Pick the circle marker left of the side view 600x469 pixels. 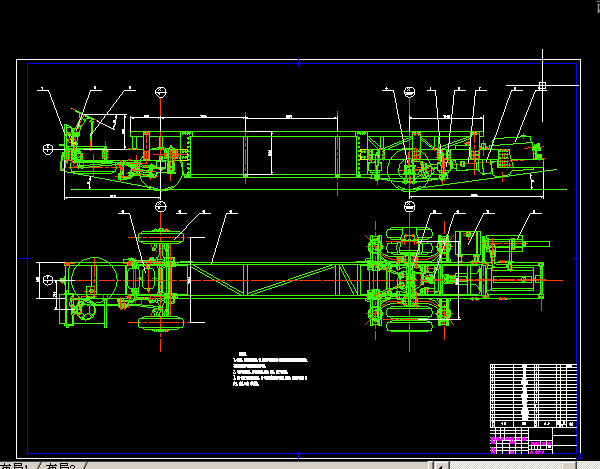coord(48,149)
